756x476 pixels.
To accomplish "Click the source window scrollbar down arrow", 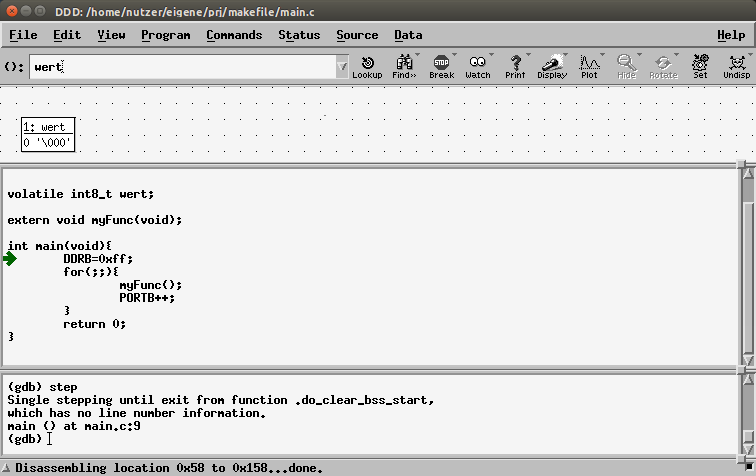I will coord(748,360).
